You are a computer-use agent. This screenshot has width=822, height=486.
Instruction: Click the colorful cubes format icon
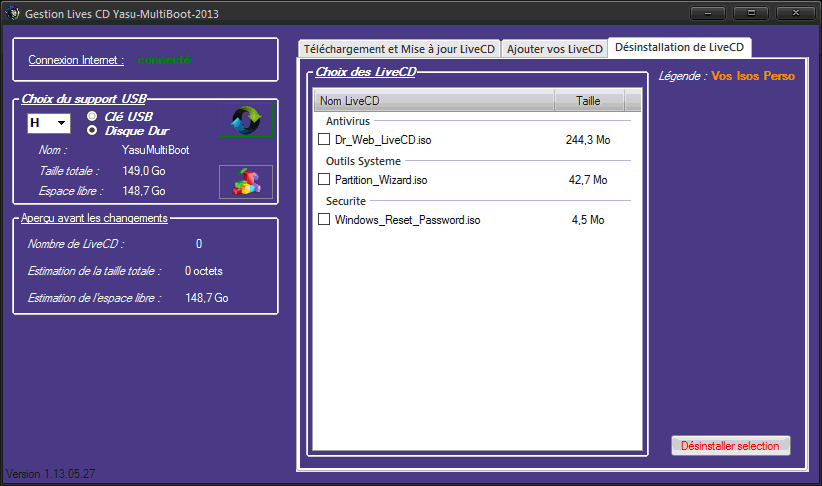(x=246, y=182)
